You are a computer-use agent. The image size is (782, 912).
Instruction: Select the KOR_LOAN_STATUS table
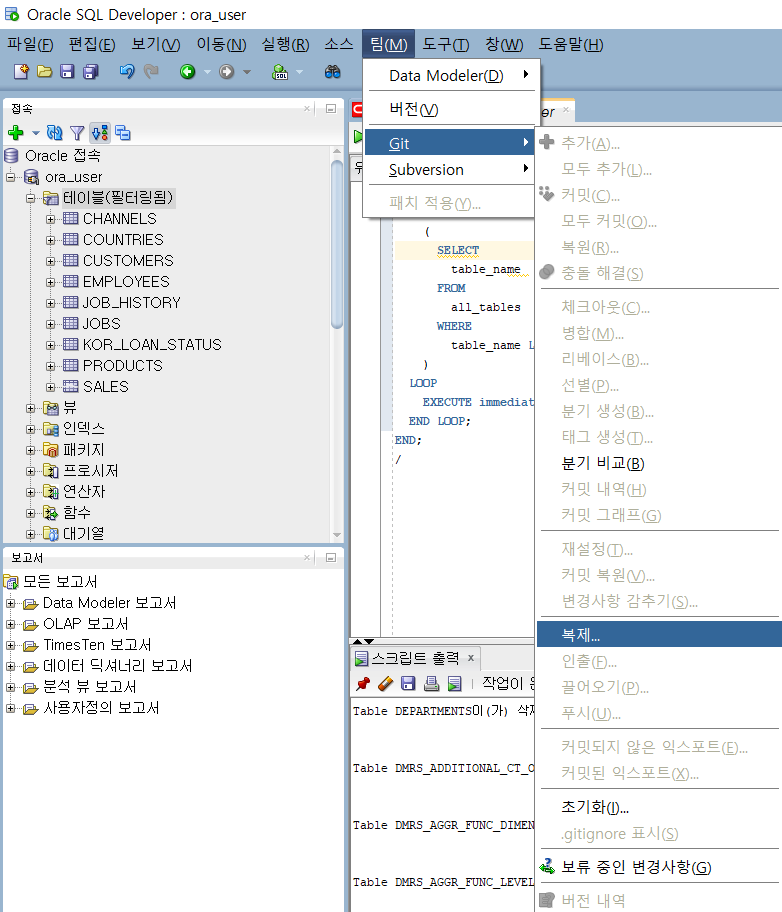[x=152, y=344]
